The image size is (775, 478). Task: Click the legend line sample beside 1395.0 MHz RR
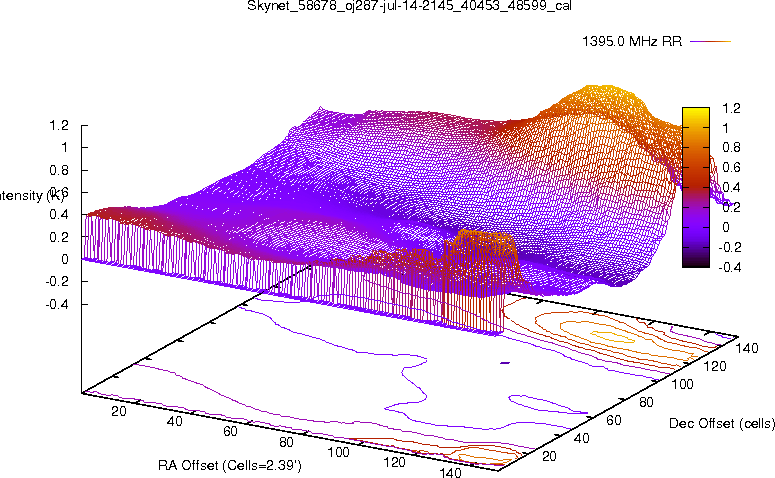710,42
